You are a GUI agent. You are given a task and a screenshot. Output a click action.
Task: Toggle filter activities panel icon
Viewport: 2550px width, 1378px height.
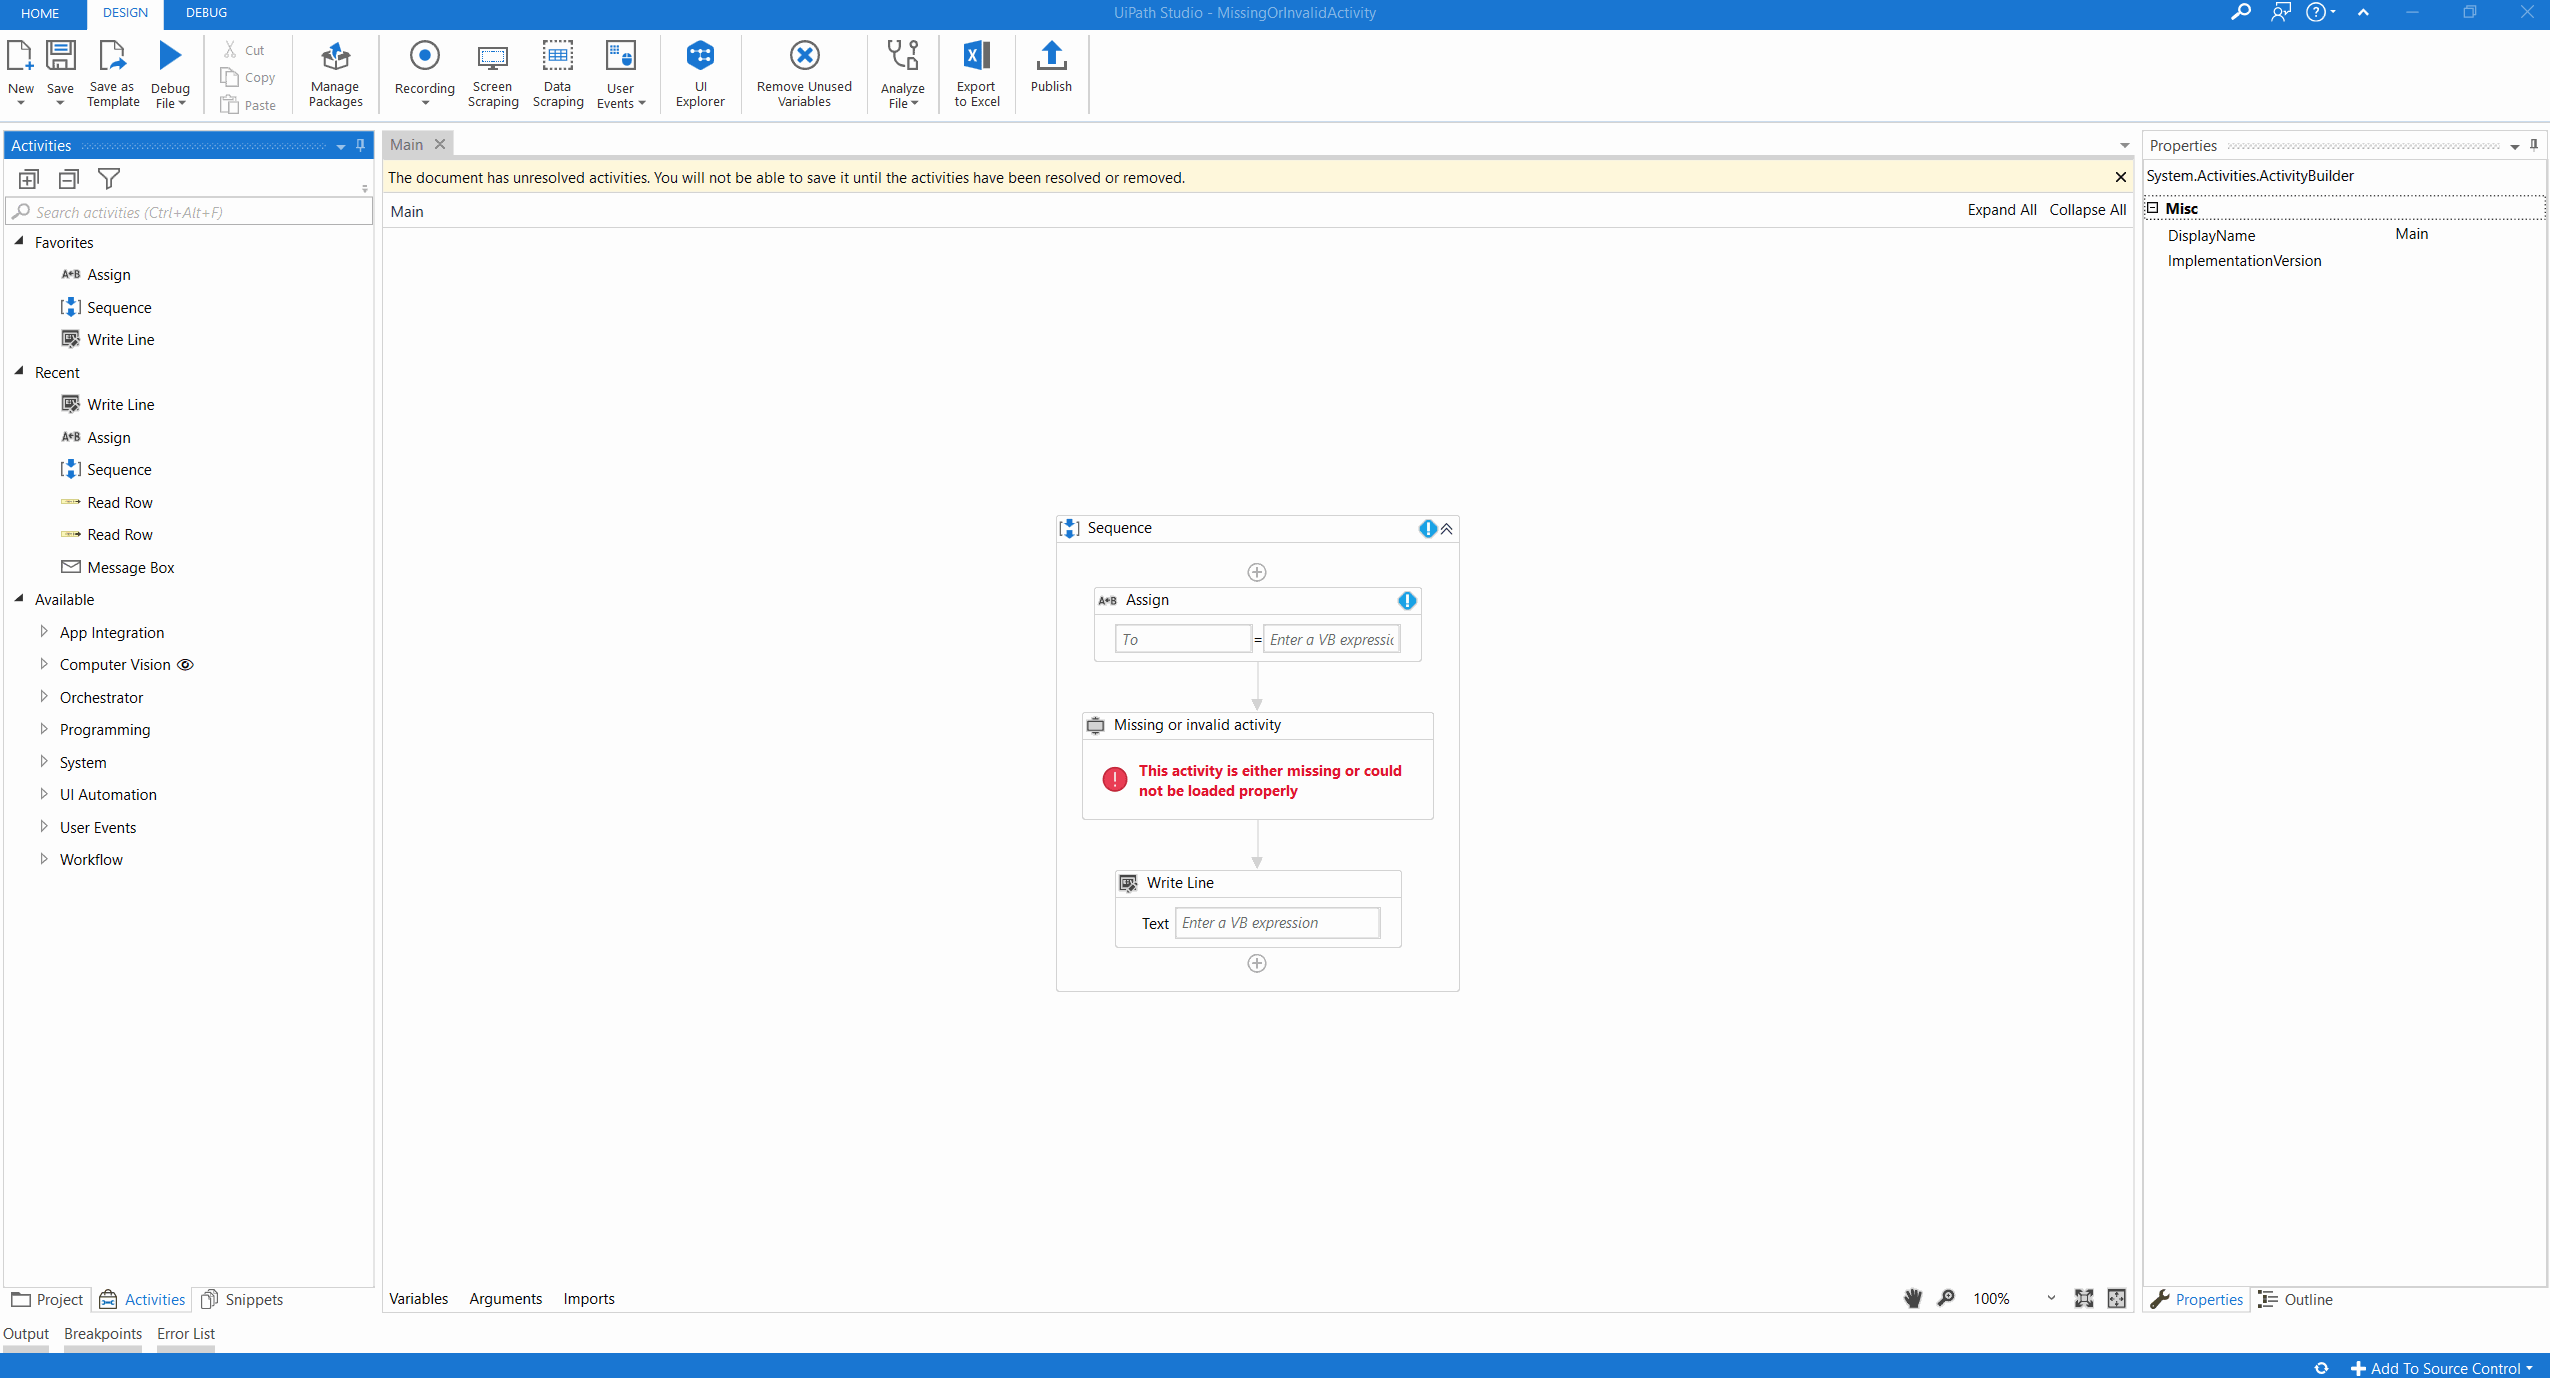[x=109, y=180]
